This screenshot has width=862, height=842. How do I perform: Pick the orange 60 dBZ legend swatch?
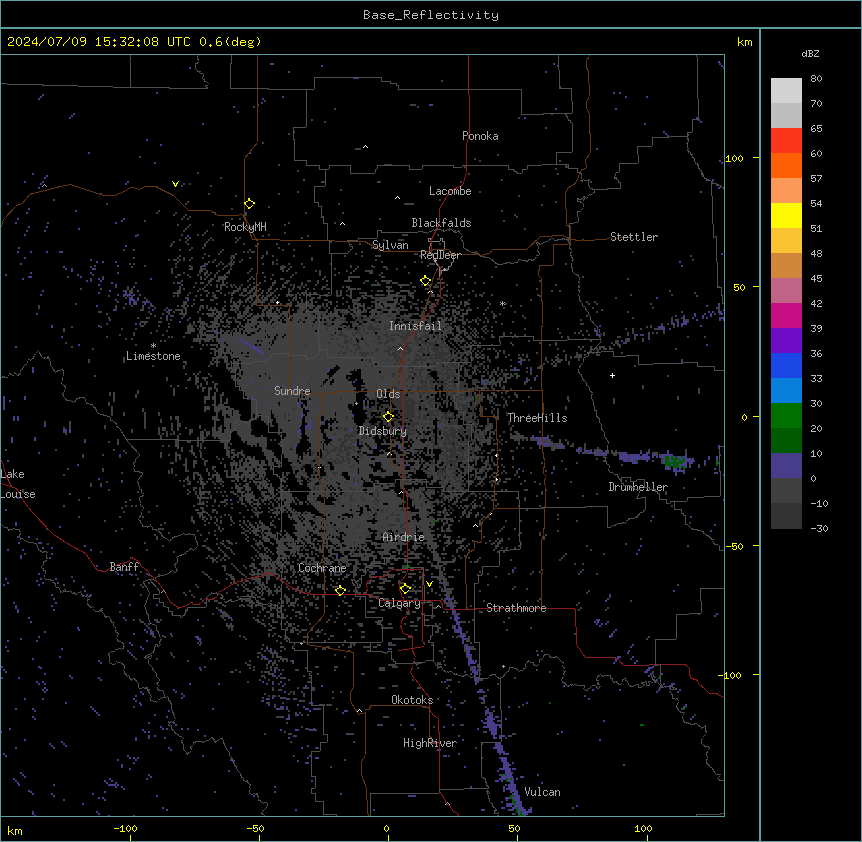[786, 165]
